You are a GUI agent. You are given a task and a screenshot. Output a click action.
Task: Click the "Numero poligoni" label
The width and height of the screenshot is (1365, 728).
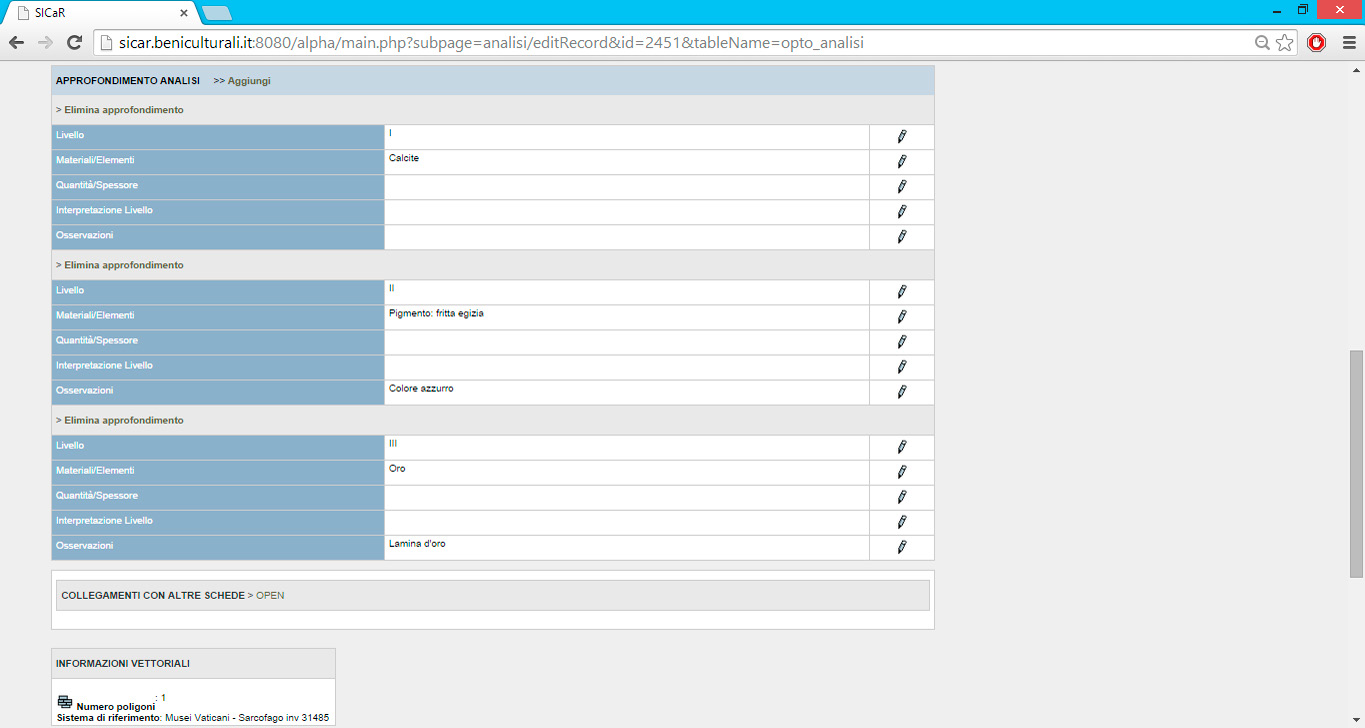click(x=115, y=707)
